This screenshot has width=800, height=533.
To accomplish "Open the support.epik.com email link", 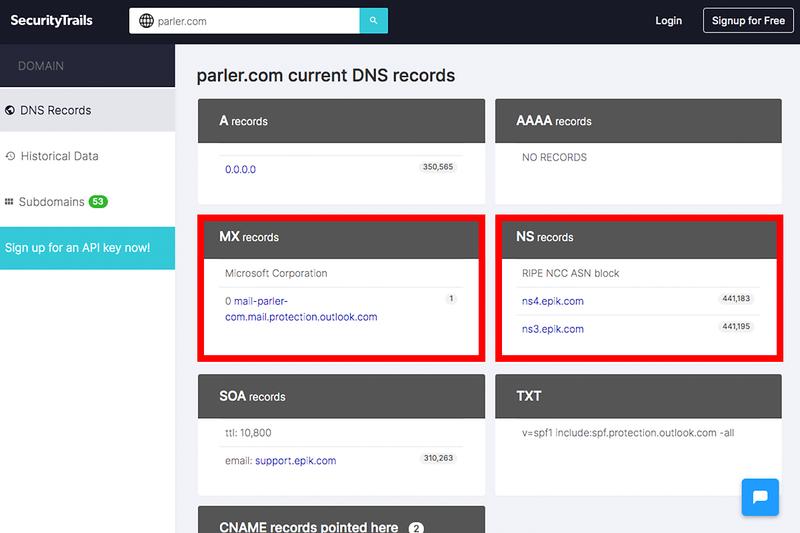I will [x=295, y=461].
